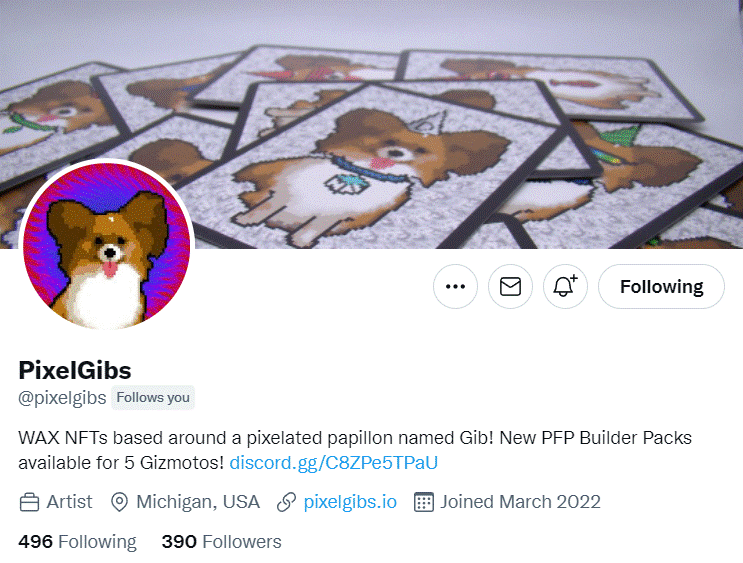
Task: Click the Artist category label
Action: 69,502
